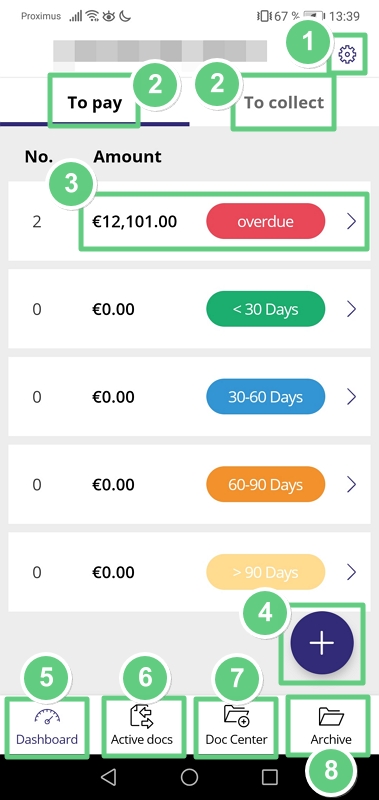Tap the round plus add button
Screen dimensions: 379x800
tap(322, 643)
